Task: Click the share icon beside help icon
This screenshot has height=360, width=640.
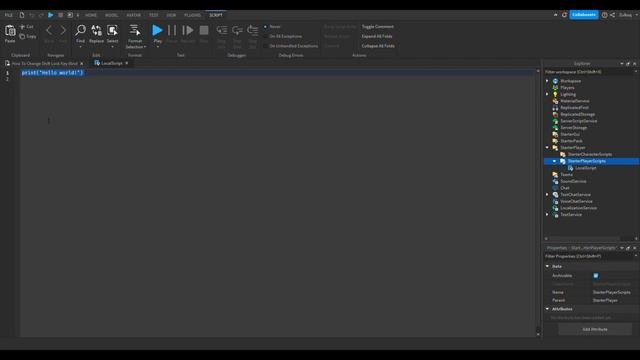Action: tap(612, 15)
